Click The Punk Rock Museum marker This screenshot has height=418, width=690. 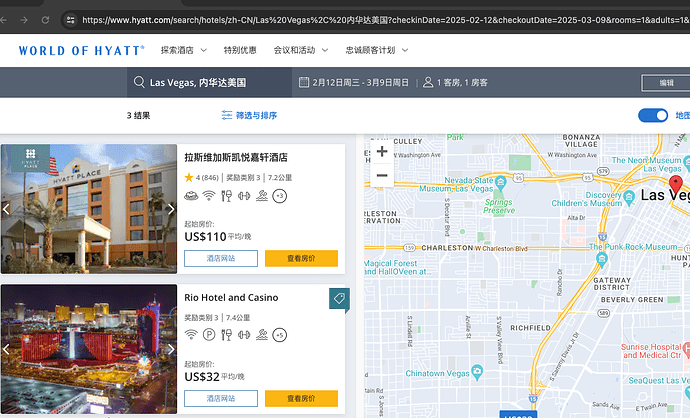click(602, 260)
